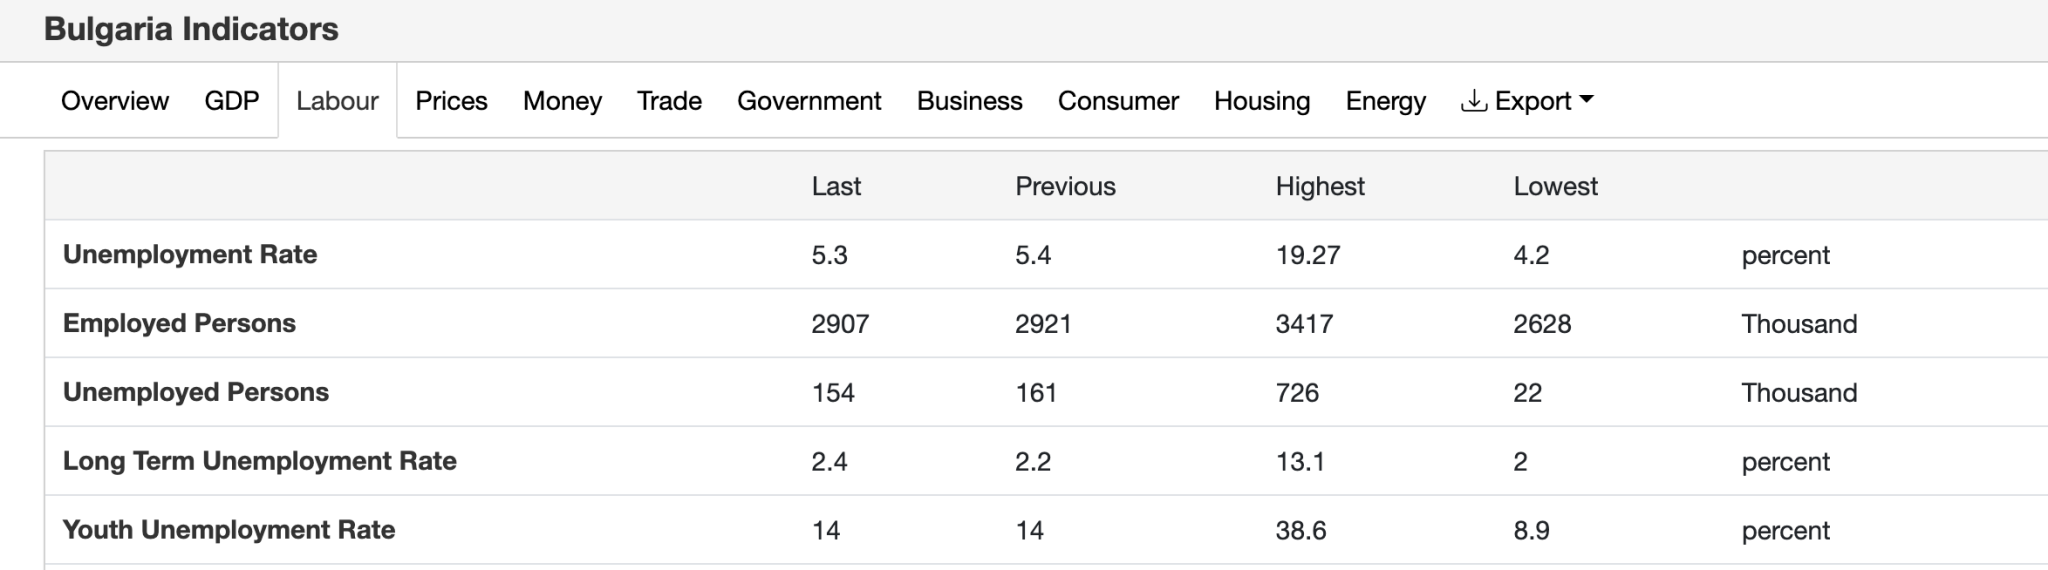Open the Unemployed Persons indicator
This screenshot has height=570, width=2048.
(196, 392)
